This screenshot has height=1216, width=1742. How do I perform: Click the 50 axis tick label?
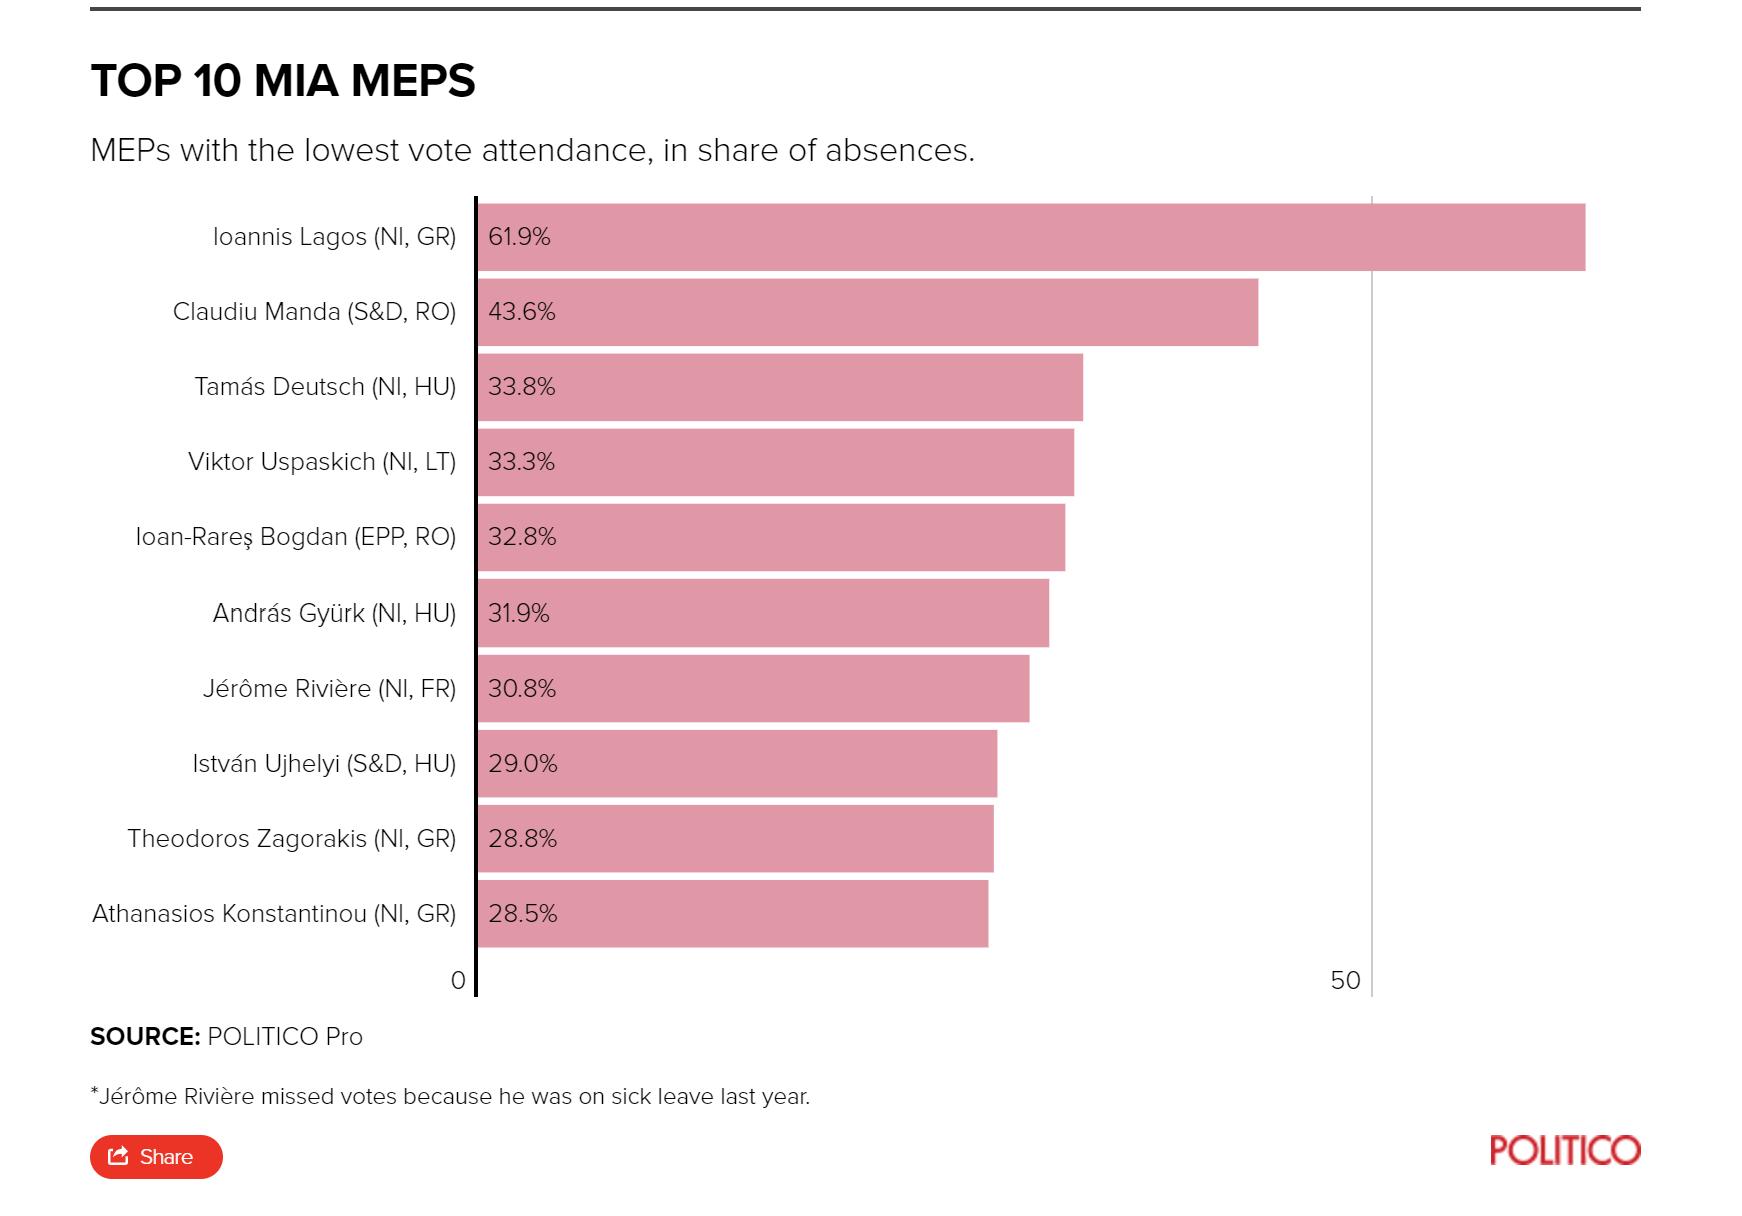(x=1345, y=980)
